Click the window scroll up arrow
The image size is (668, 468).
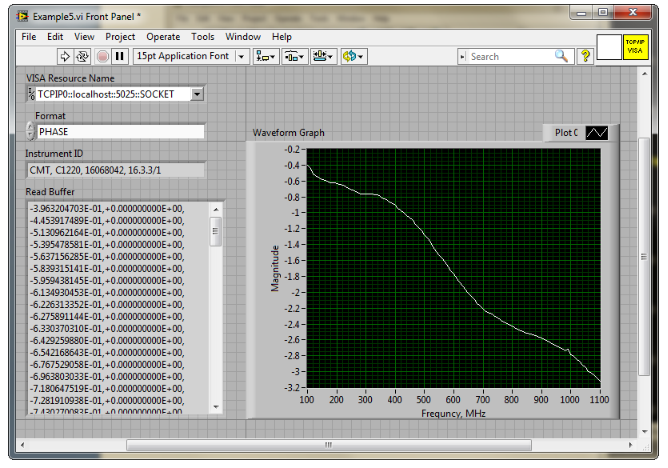click(x=644, y=74)
